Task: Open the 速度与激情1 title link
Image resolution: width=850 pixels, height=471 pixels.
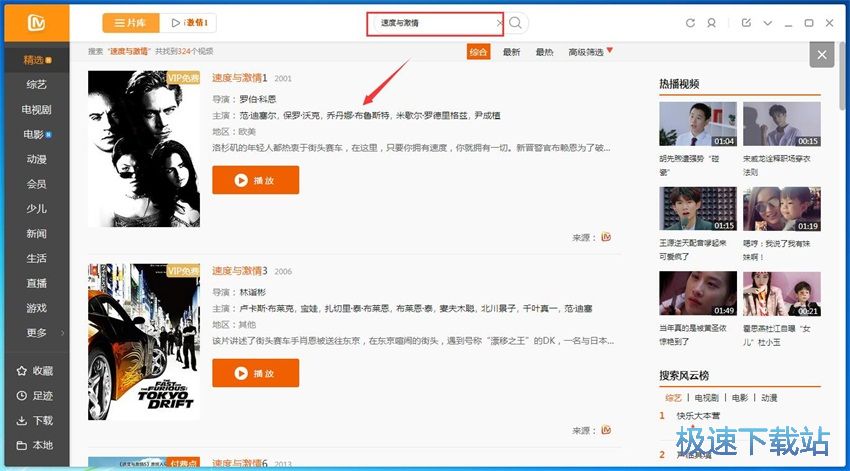Action: (240, 78)
